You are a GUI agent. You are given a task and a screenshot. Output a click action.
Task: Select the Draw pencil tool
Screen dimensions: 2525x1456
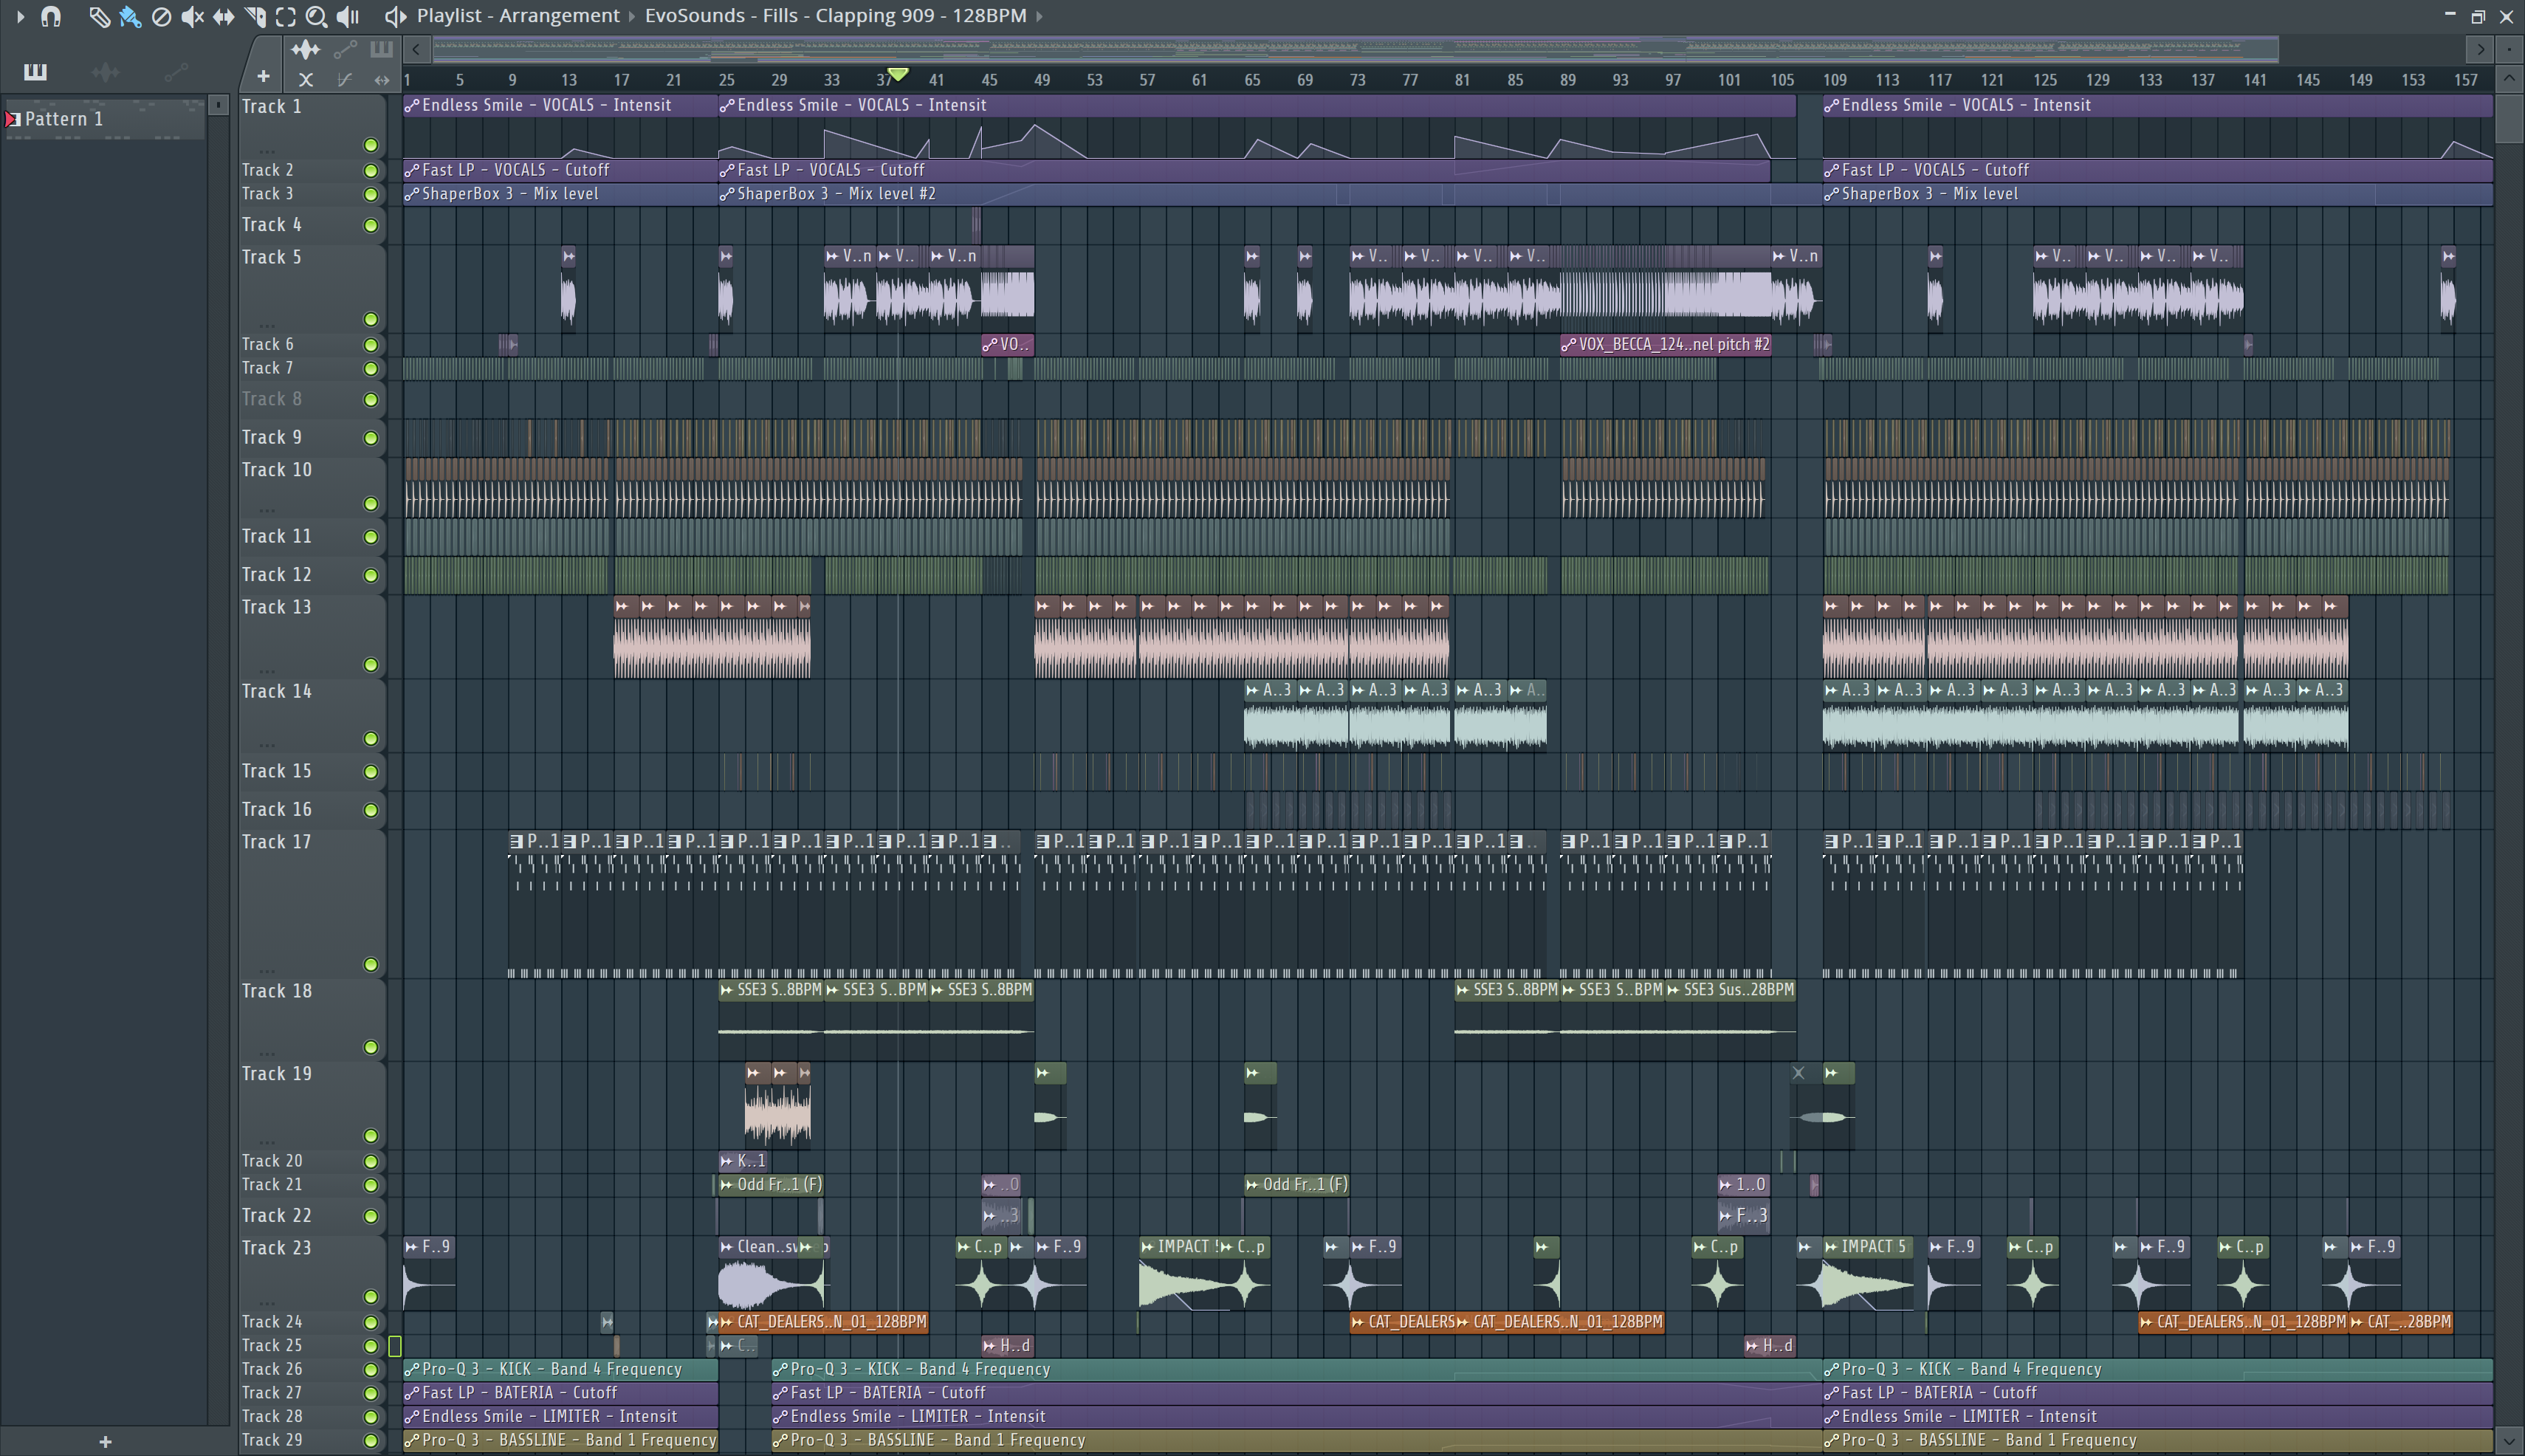pos(99,16)
